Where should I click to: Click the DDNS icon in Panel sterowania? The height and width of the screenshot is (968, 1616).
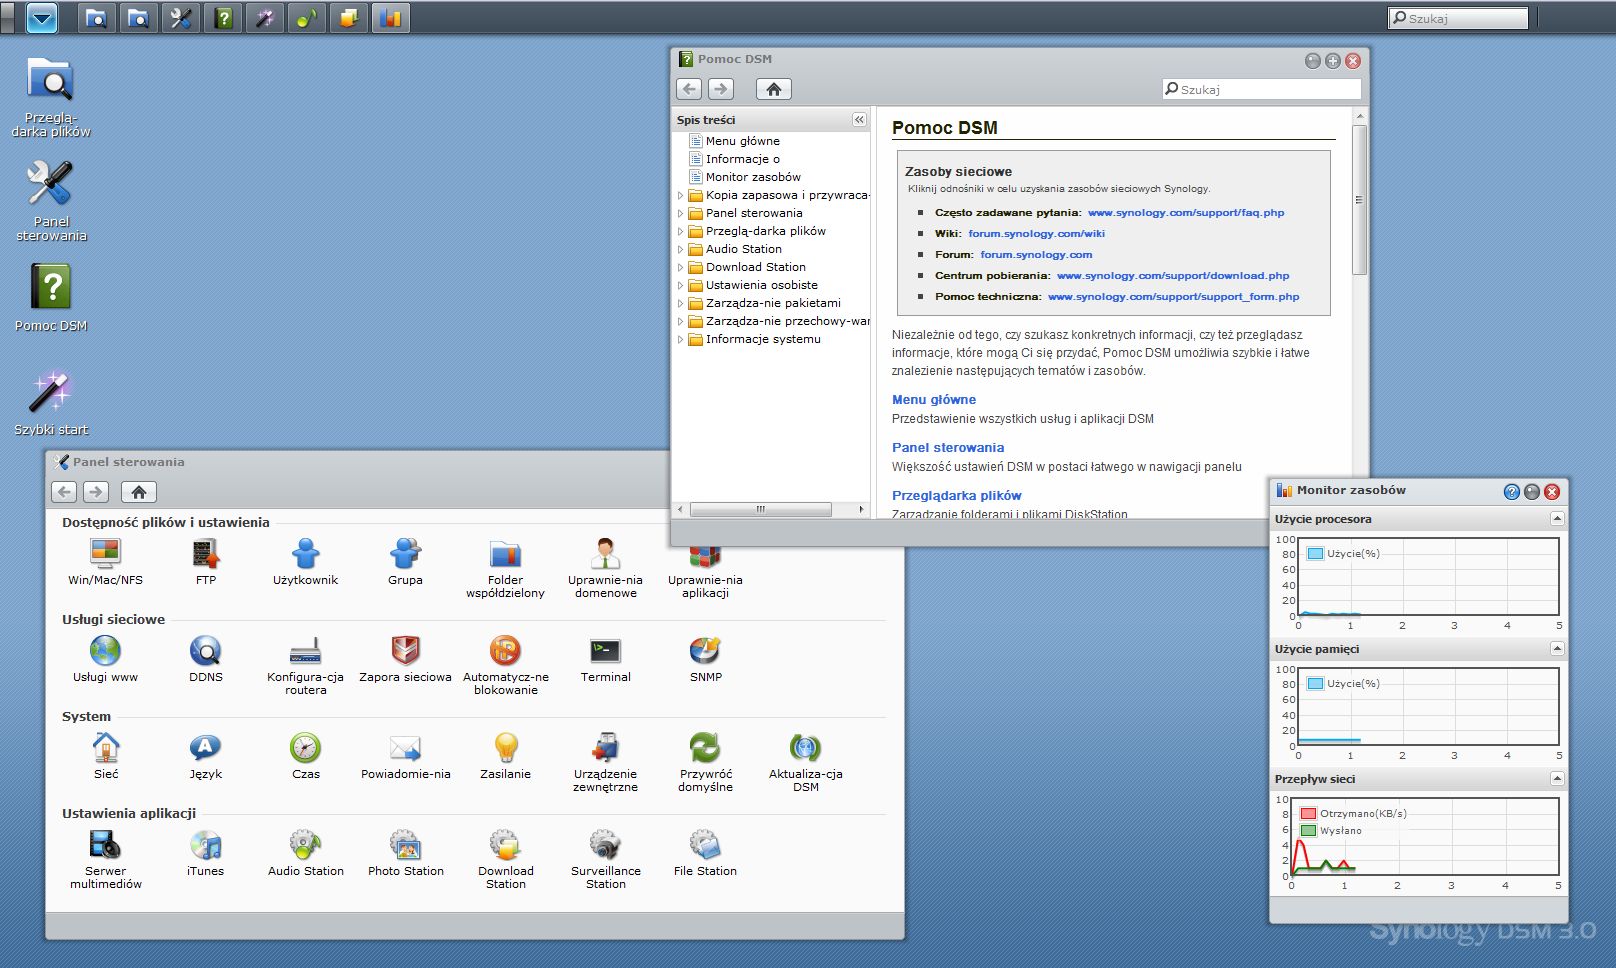(x=205, y=652)
